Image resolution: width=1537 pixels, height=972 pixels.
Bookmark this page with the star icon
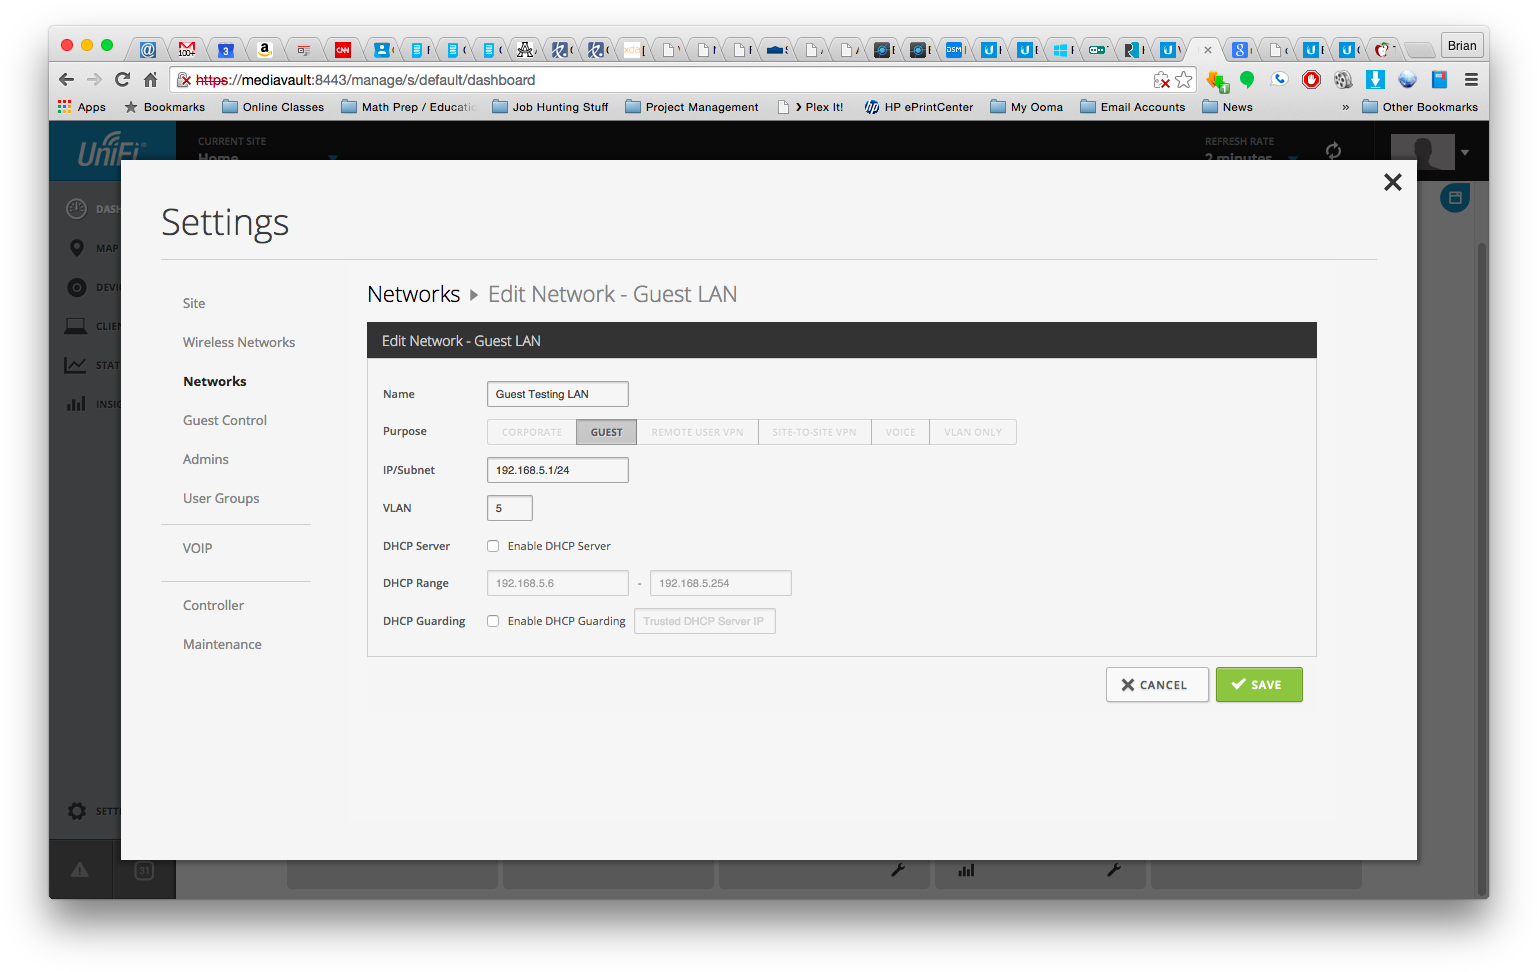[x=1184, y=80]
